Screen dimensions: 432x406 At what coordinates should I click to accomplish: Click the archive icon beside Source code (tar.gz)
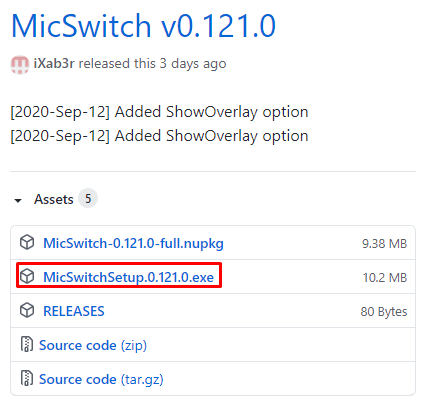tap(27, 378)
